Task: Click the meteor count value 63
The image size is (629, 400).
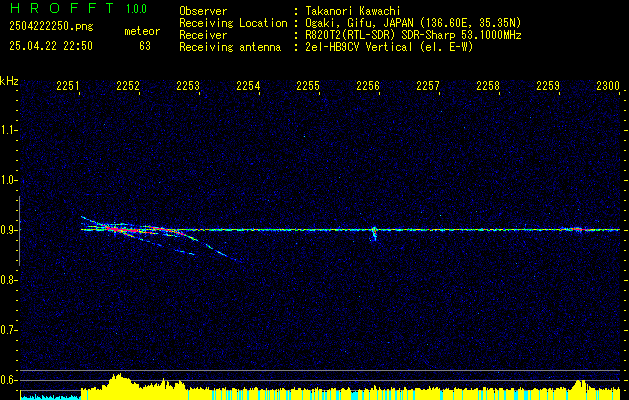Action: coord(145,46)
